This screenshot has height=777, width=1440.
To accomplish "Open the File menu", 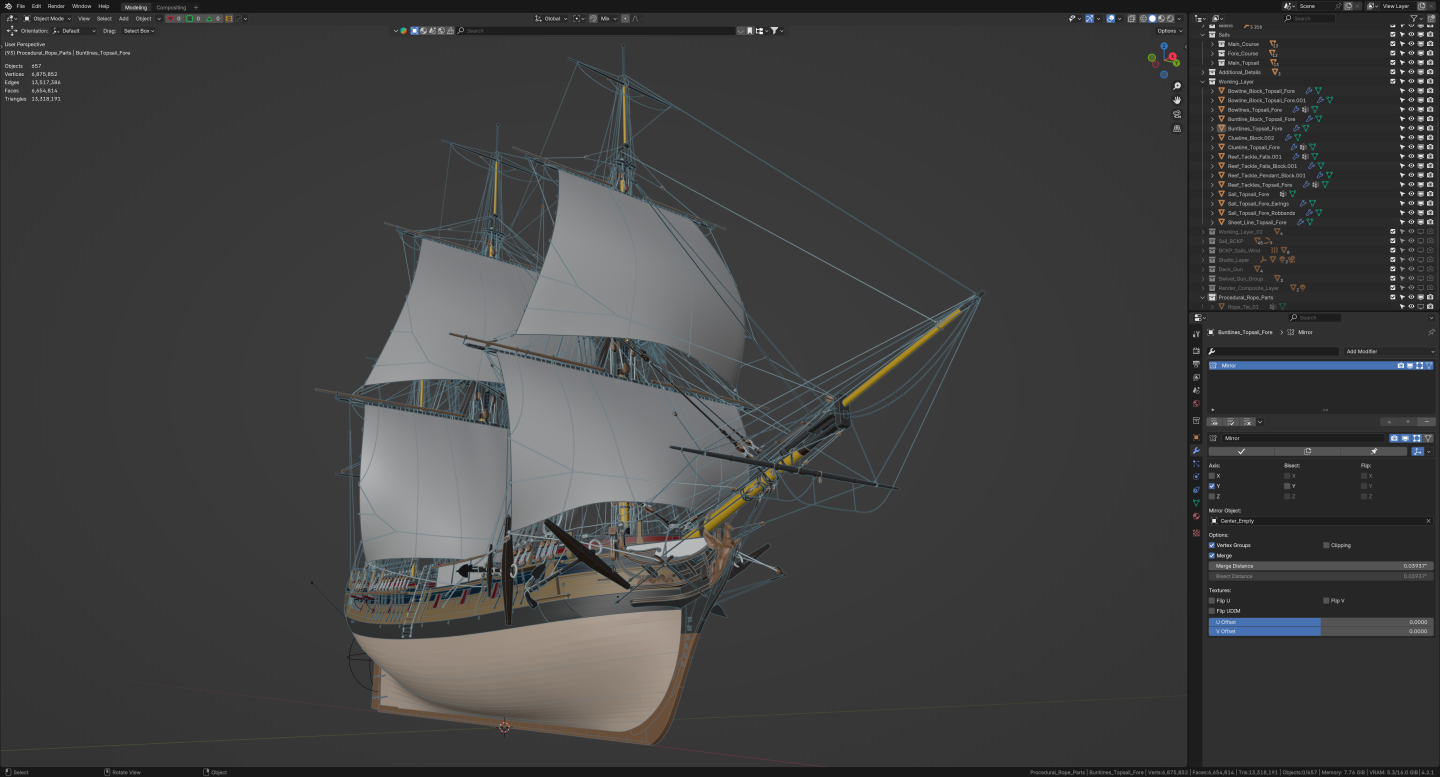I will tap(21, 6).
